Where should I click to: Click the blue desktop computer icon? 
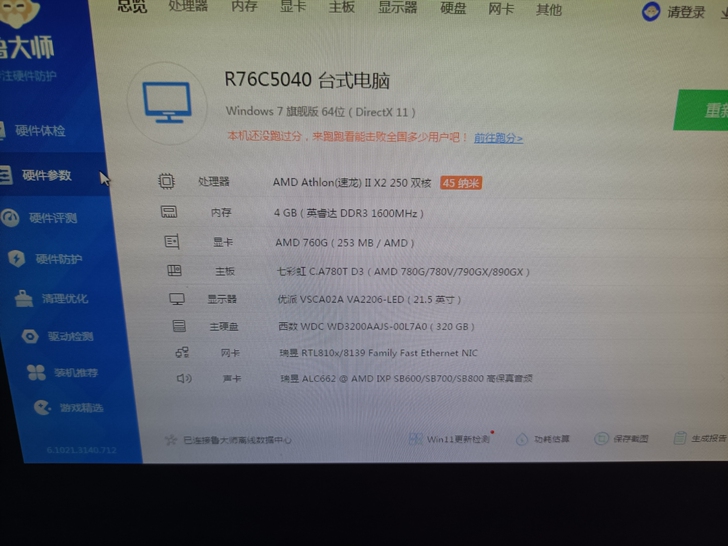pos(167,103)
